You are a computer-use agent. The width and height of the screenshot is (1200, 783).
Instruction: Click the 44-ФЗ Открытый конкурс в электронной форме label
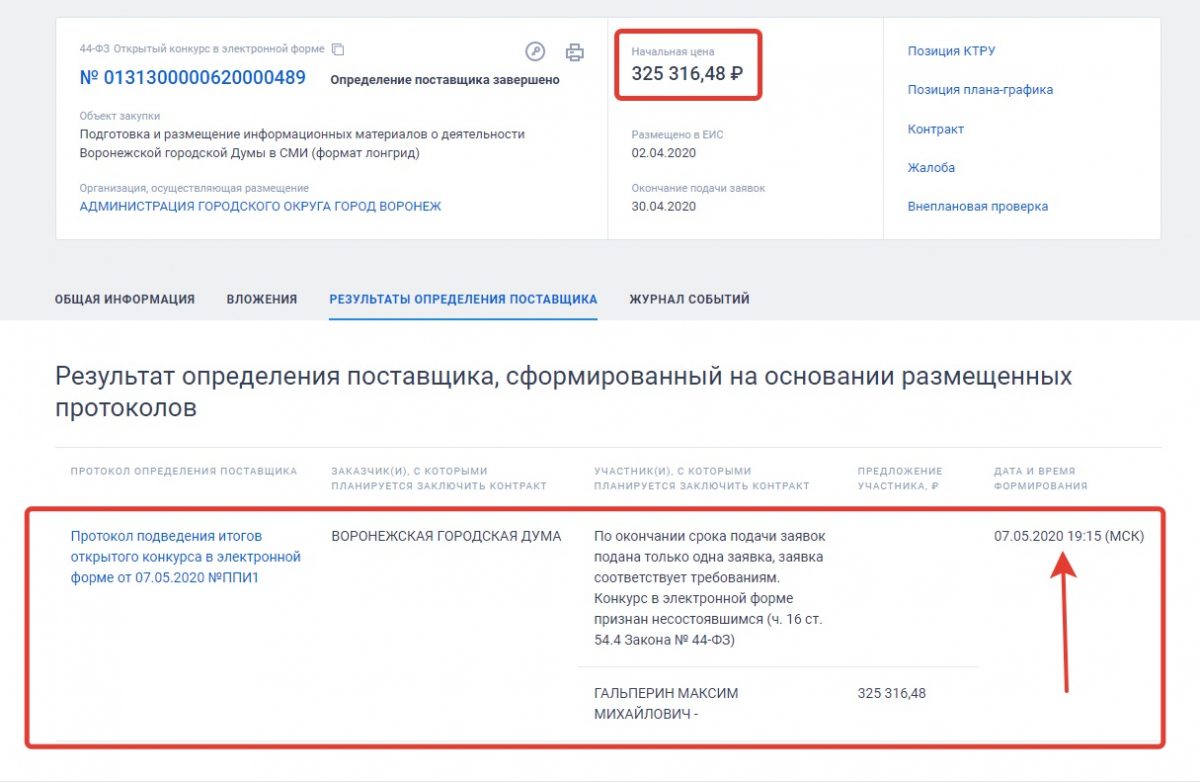click(202, 49)
